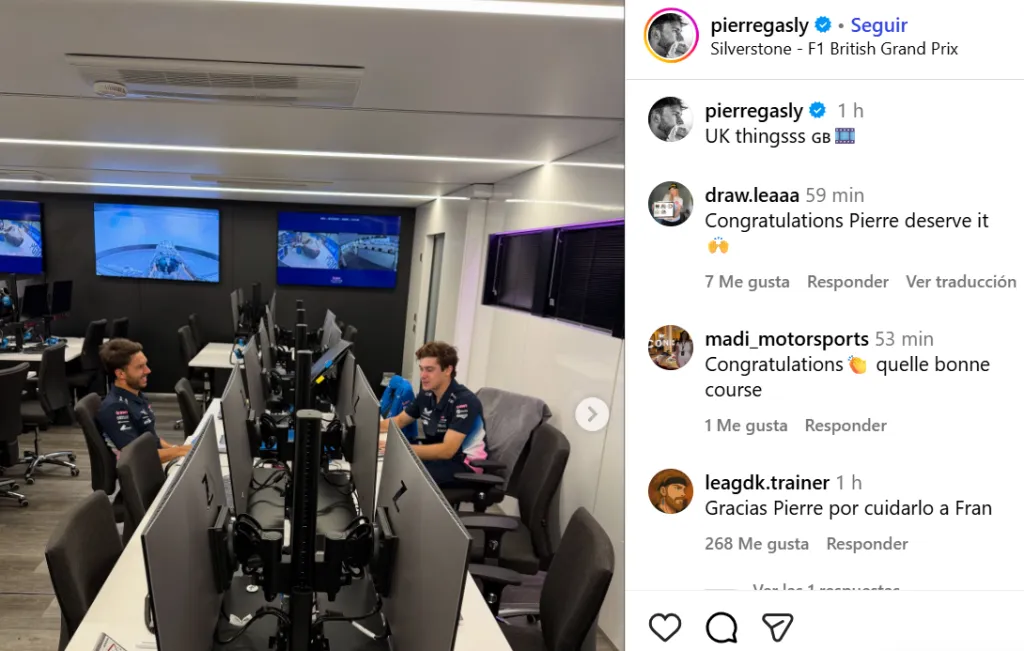
Task: Follow pierregasly with Seguir
Action: coord(878,25)
